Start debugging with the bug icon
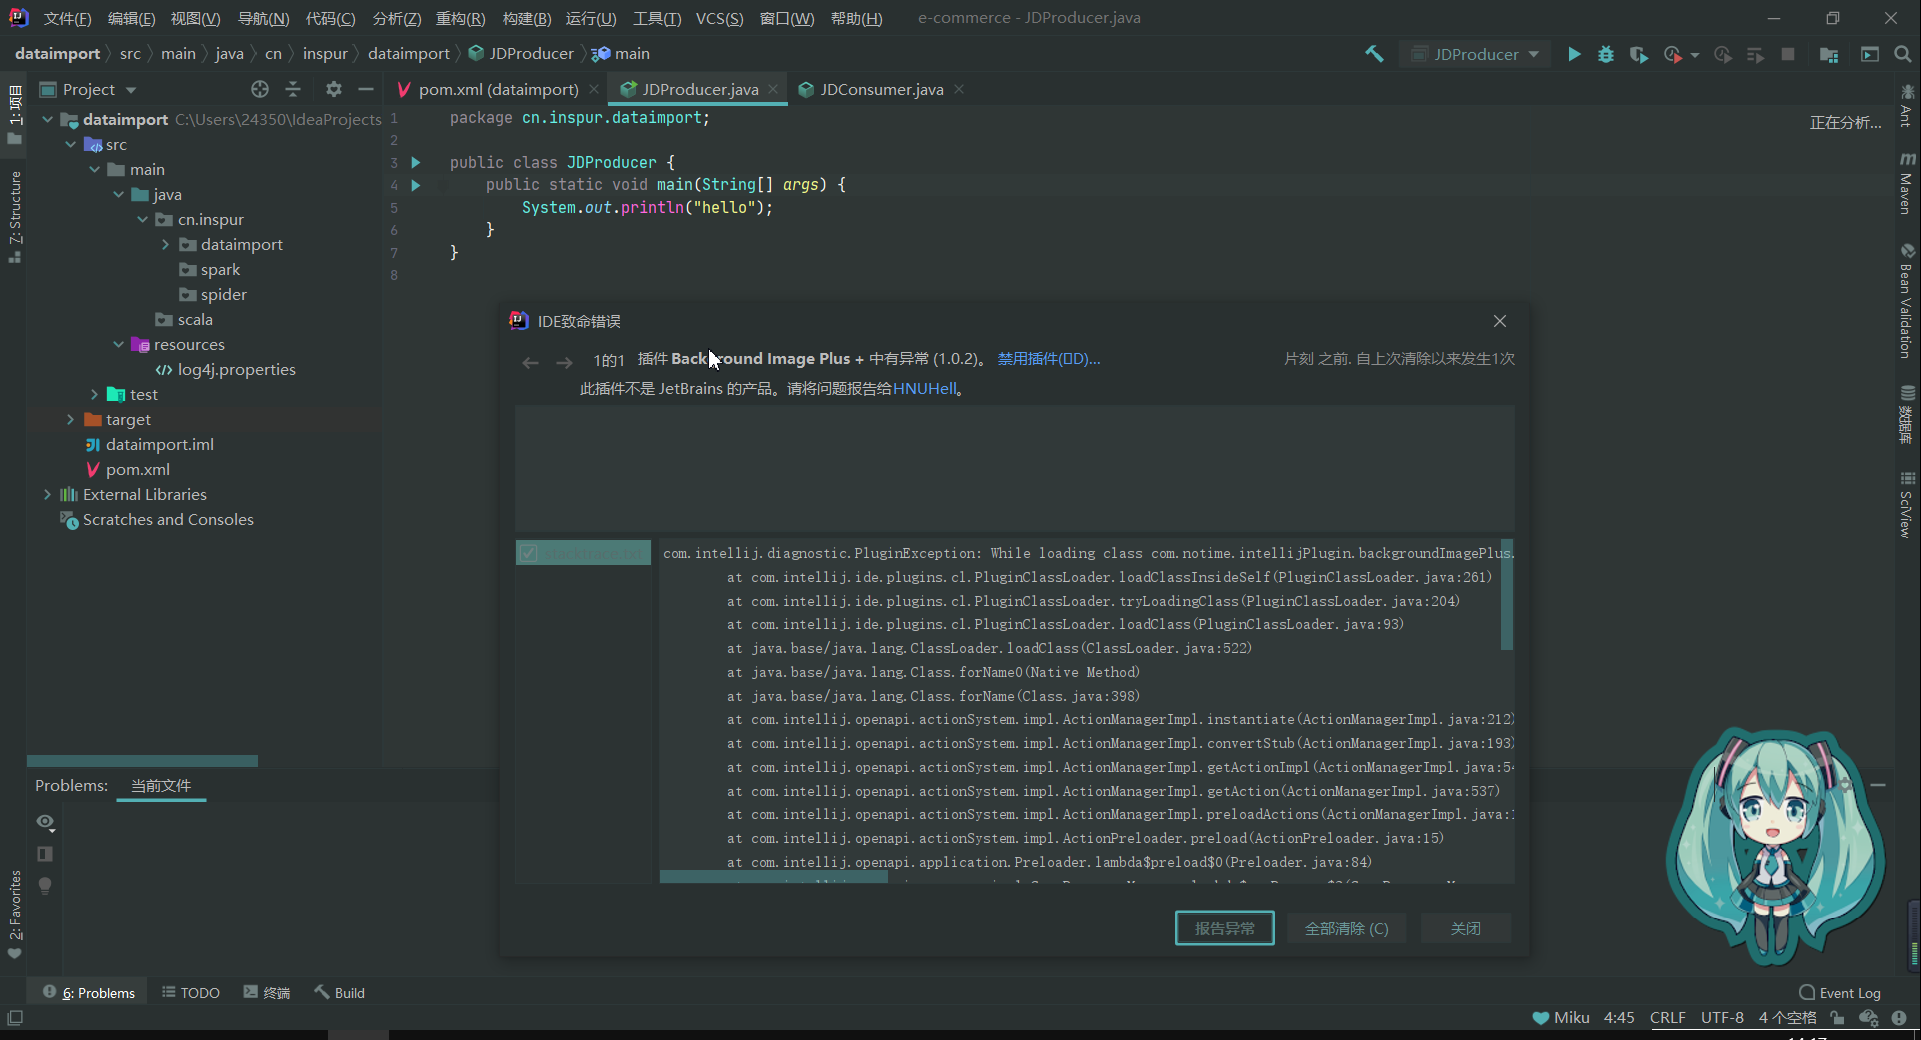This screenshot has width=1921, height=1040. (1606, 54)
